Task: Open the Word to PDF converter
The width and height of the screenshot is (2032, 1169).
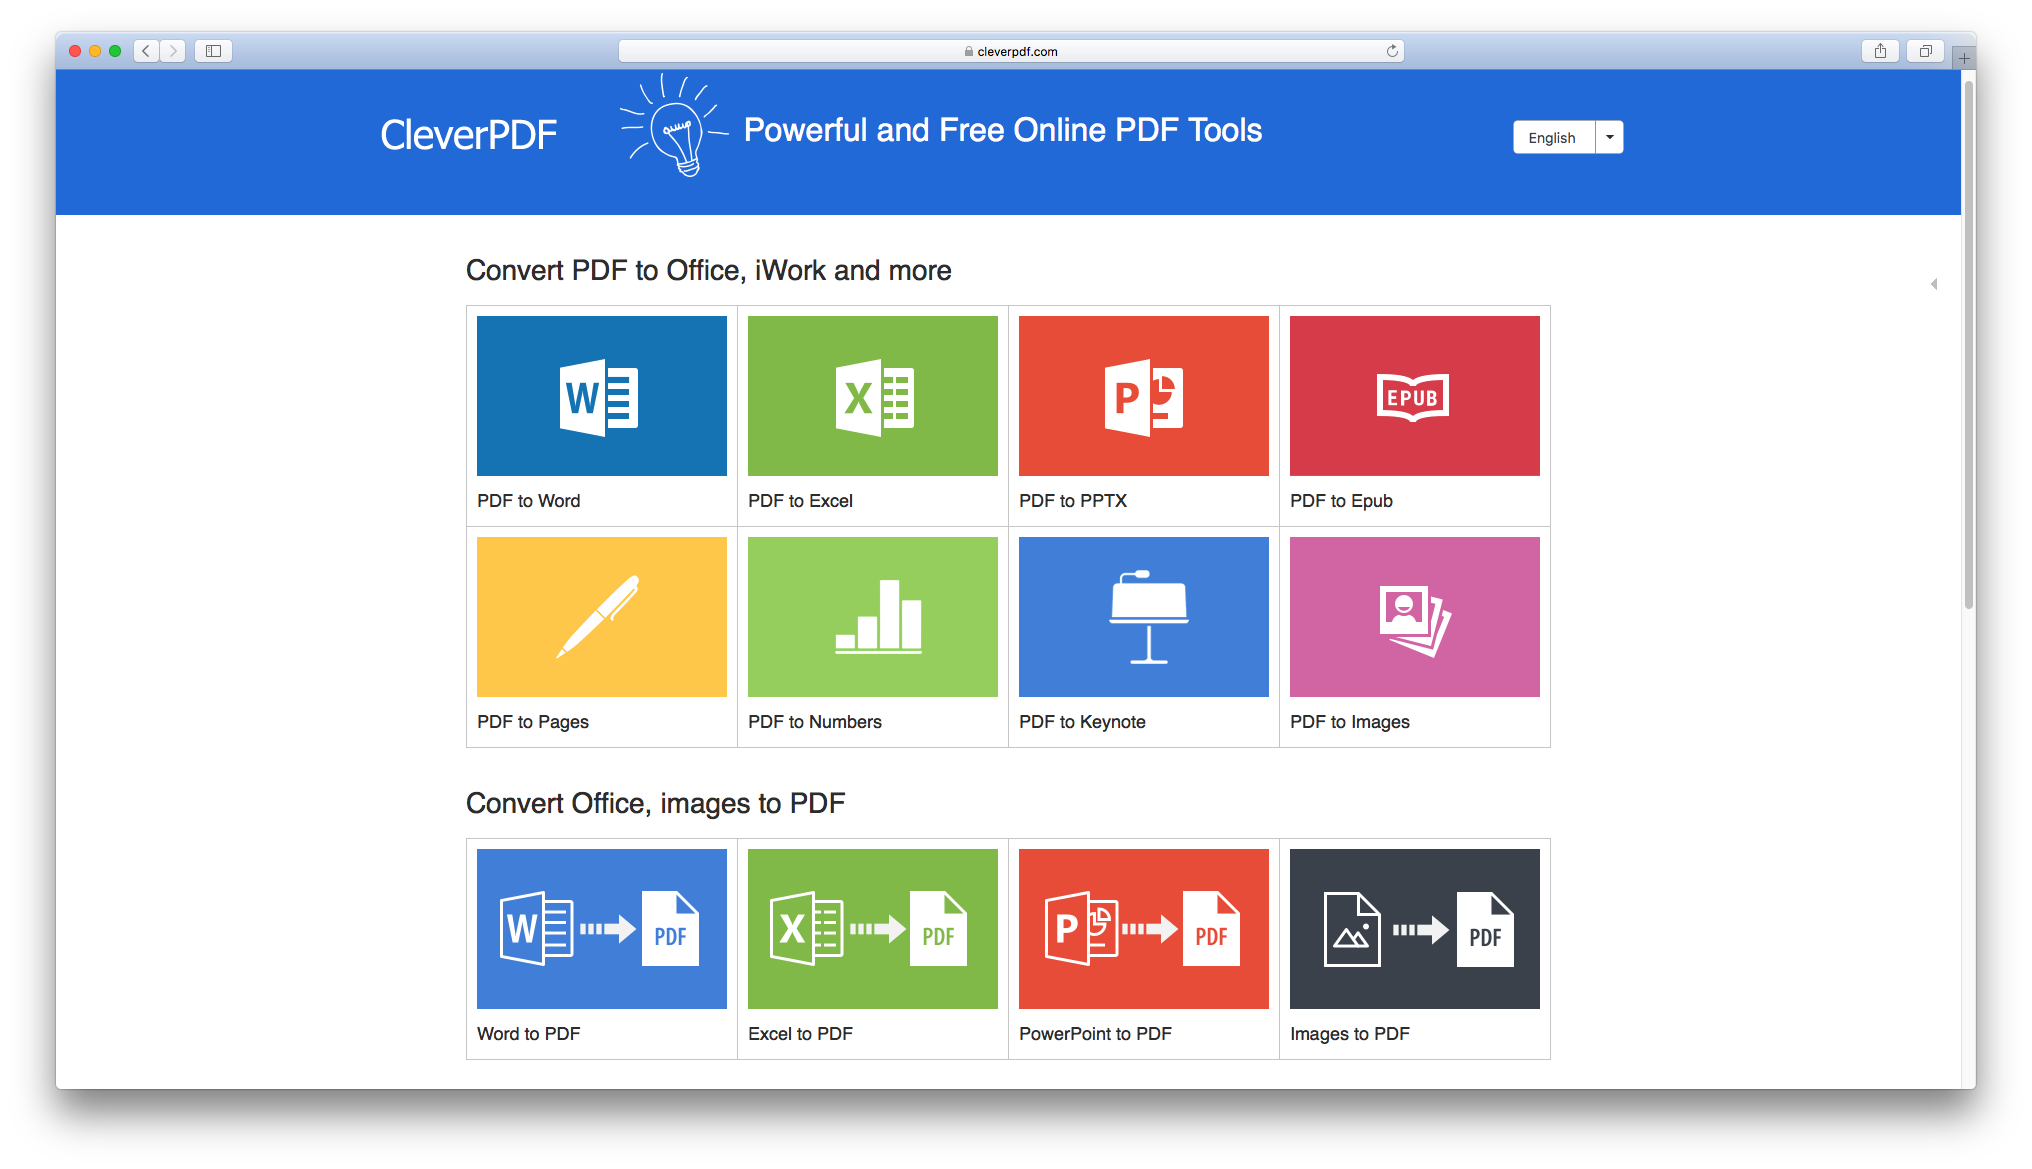Action: point(601,929)
